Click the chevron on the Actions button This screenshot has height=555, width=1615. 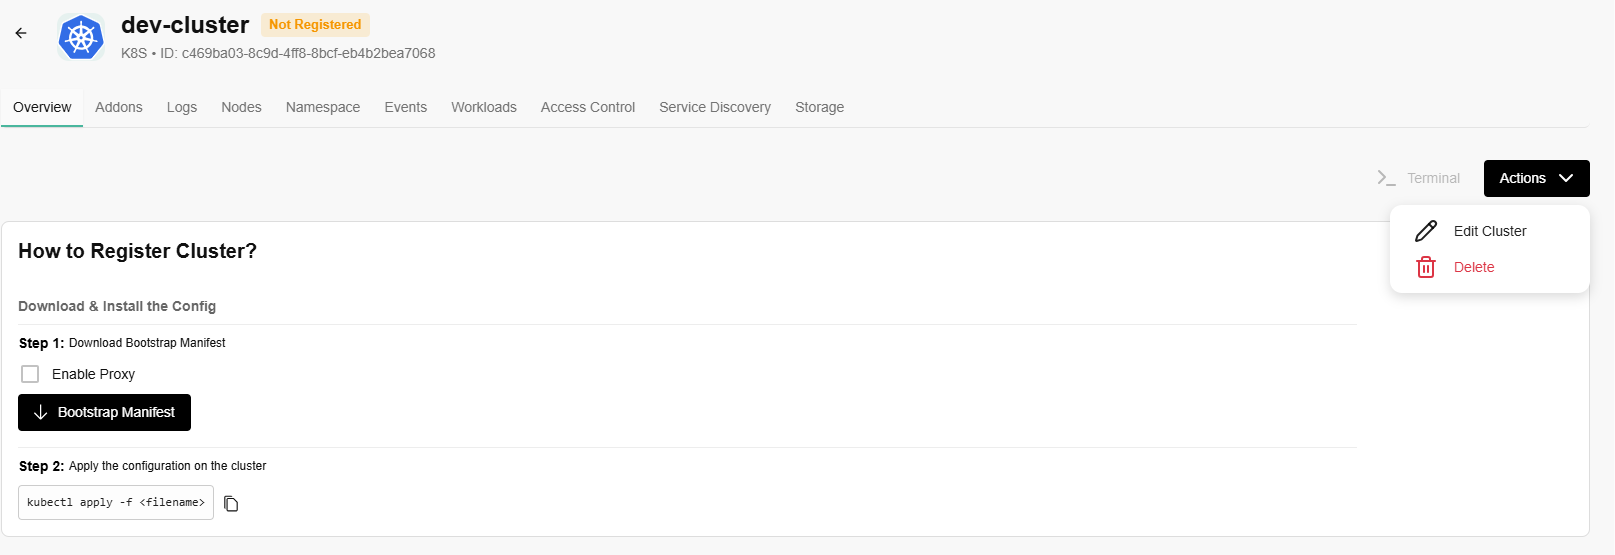[x=1566, y=178]
